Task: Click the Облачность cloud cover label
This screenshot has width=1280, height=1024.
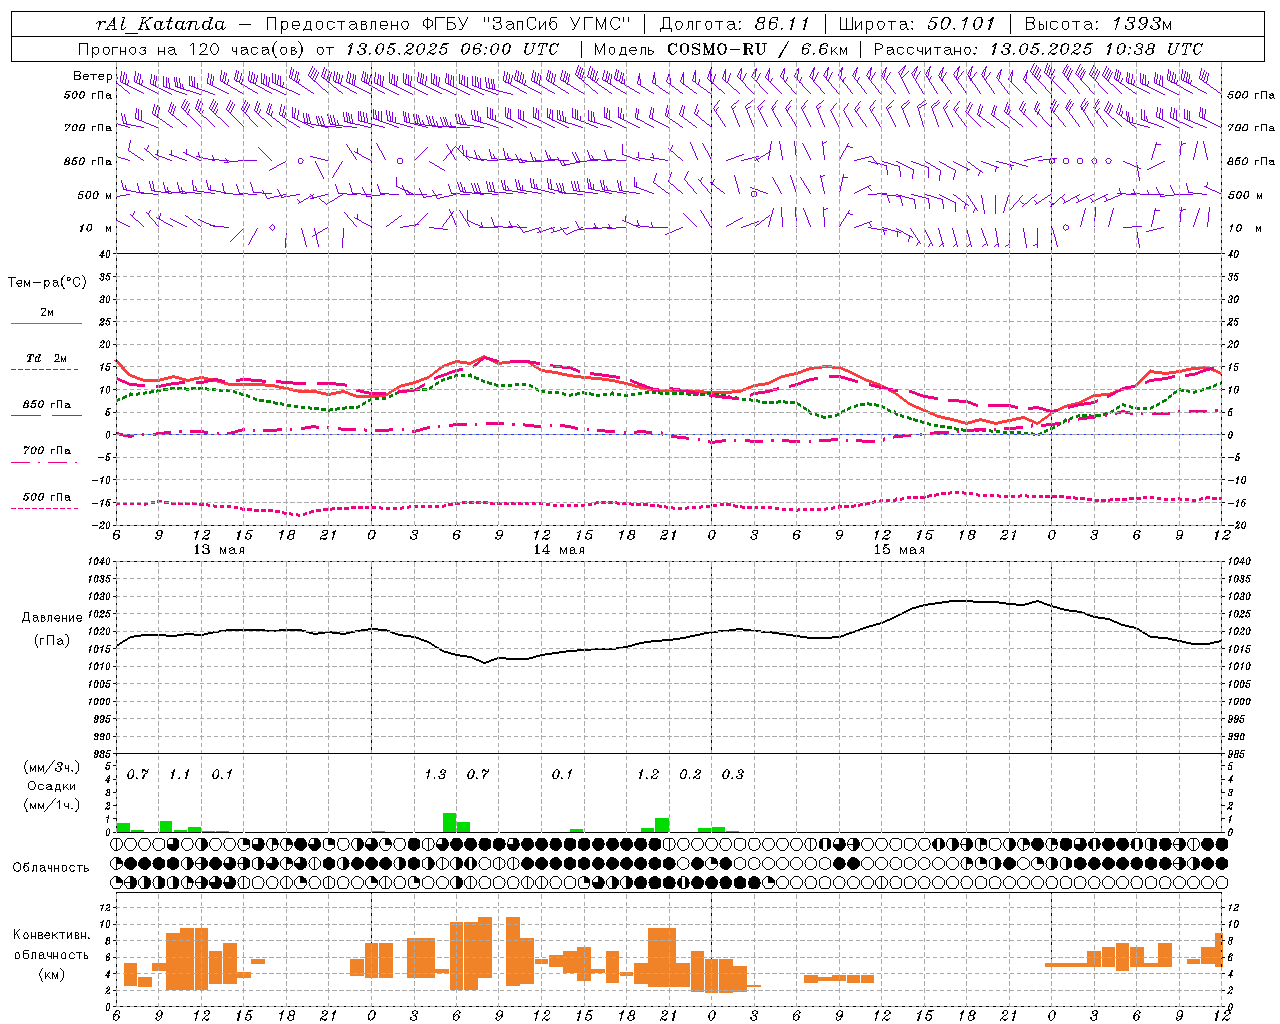Action: 51,868
